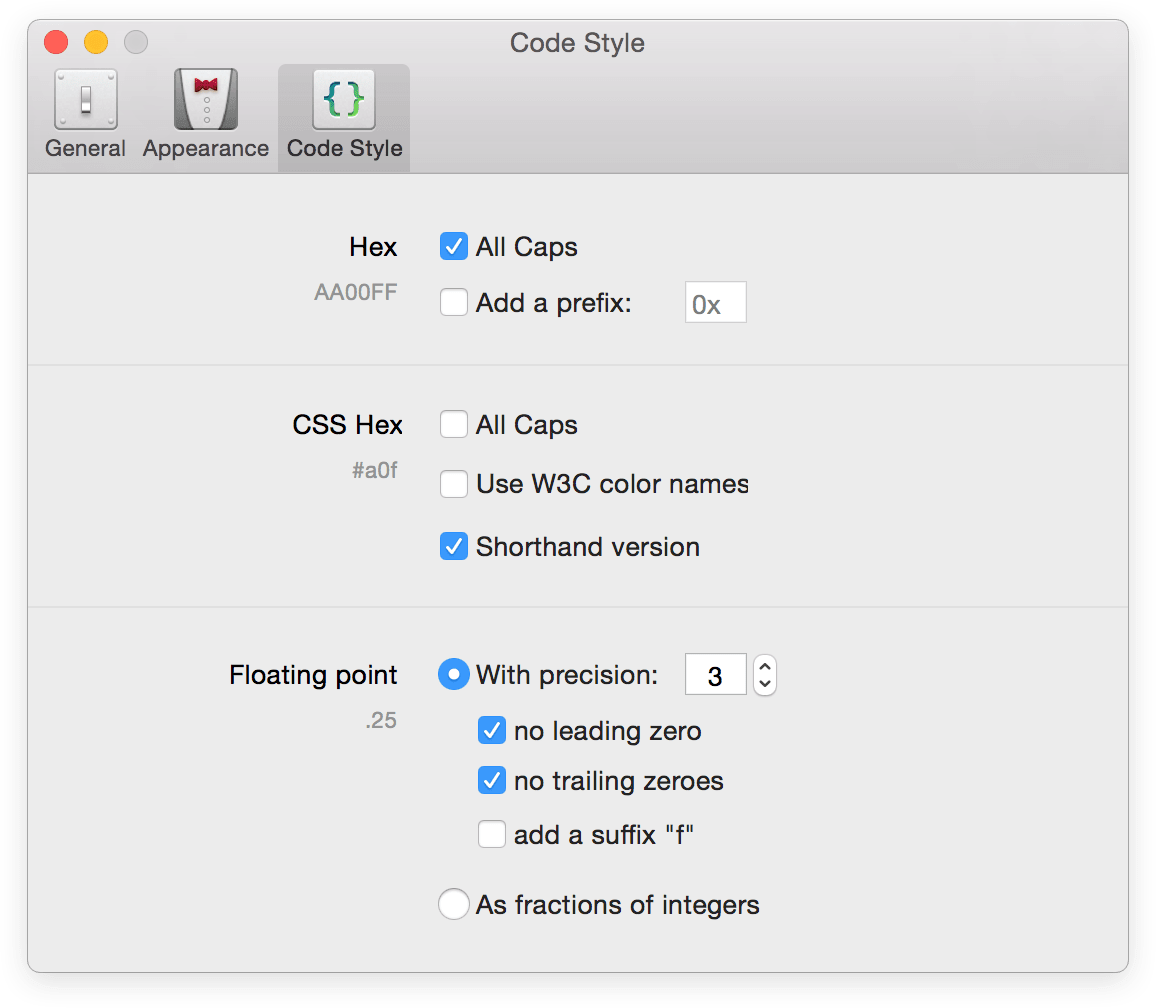Select the With precision radio button
Screen dimensions: 1156x1008
point(453,674)
